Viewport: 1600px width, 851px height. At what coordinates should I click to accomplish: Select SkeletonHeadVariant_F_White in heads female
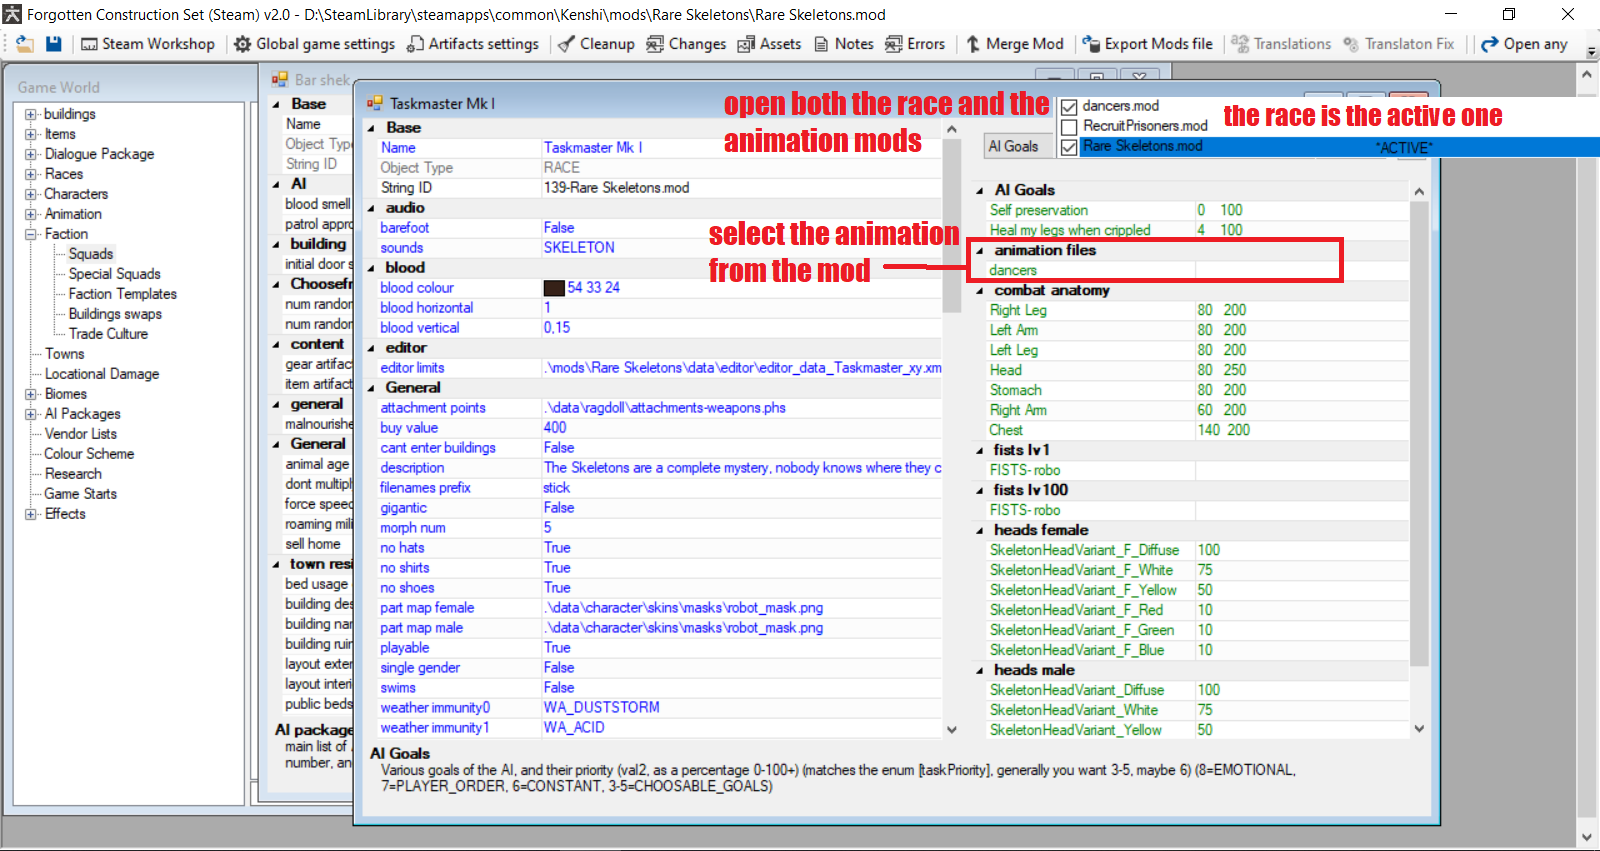click(1081, 570)
